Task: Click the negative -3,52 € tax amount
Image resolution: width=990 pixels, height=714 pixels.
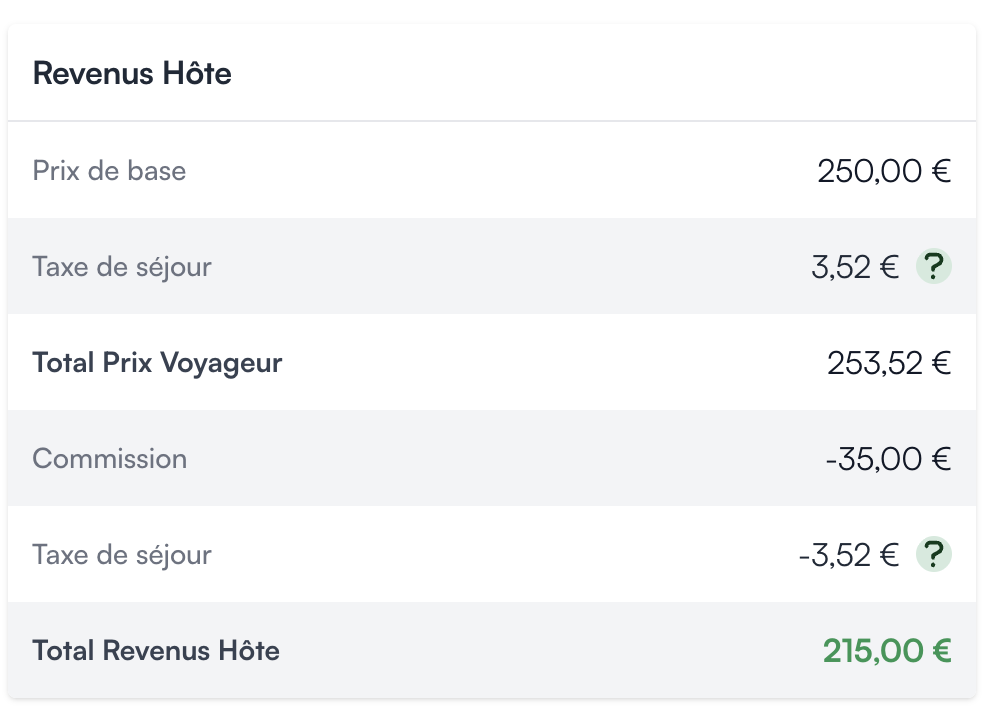Action: pyautogui.click(x=849, y=555)
